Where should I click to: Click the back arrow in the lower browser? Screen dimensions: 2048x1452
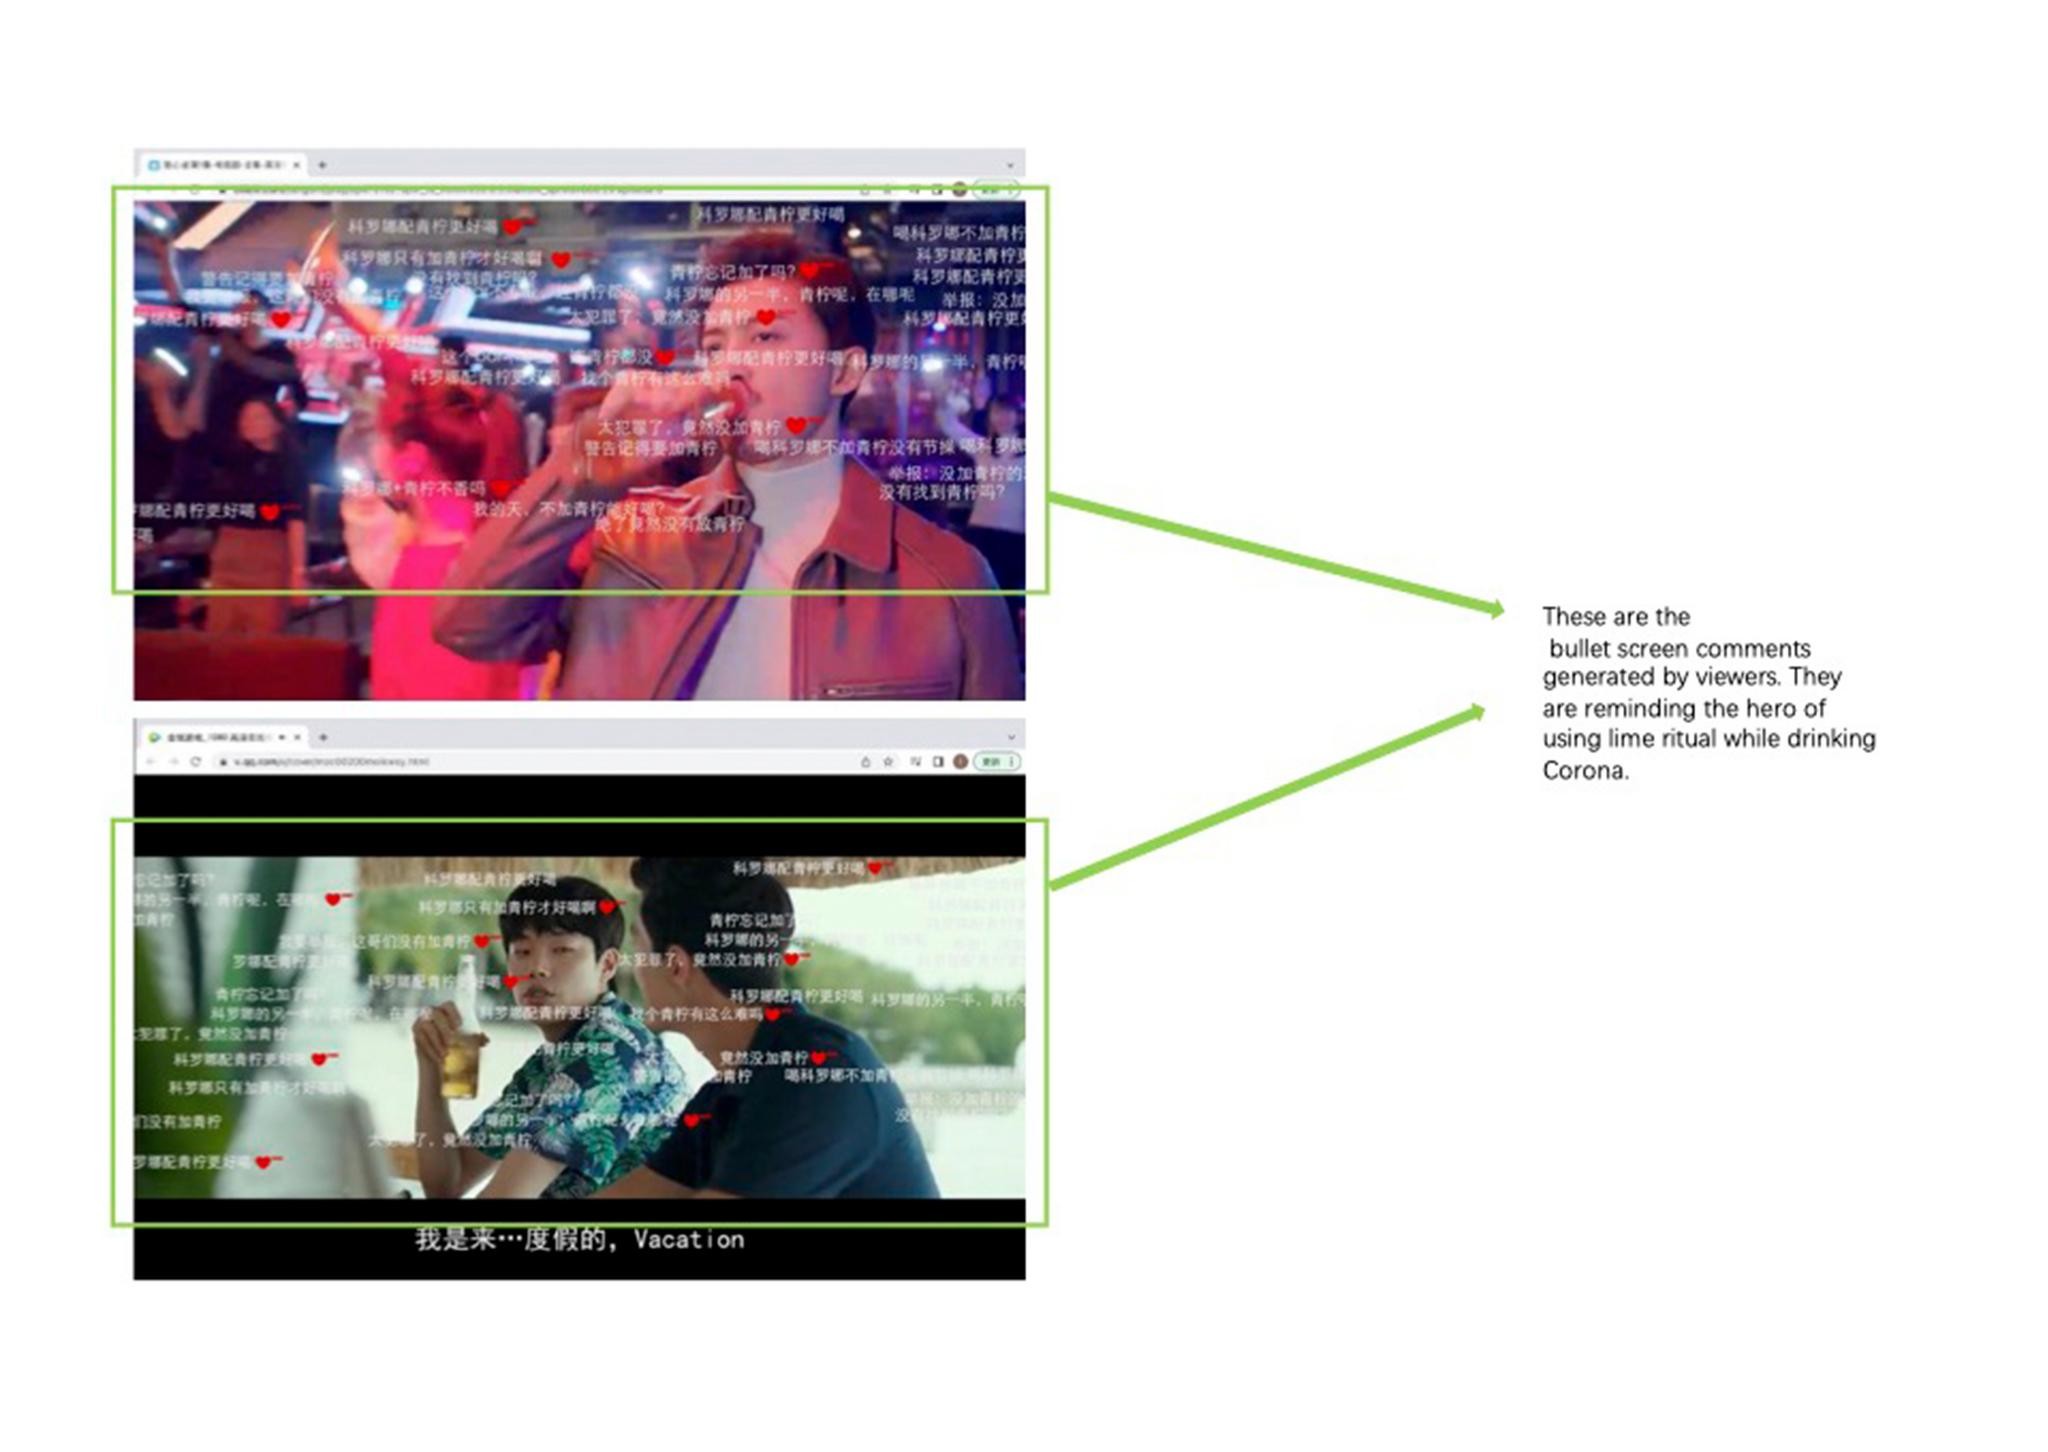[x=151, y=762]
